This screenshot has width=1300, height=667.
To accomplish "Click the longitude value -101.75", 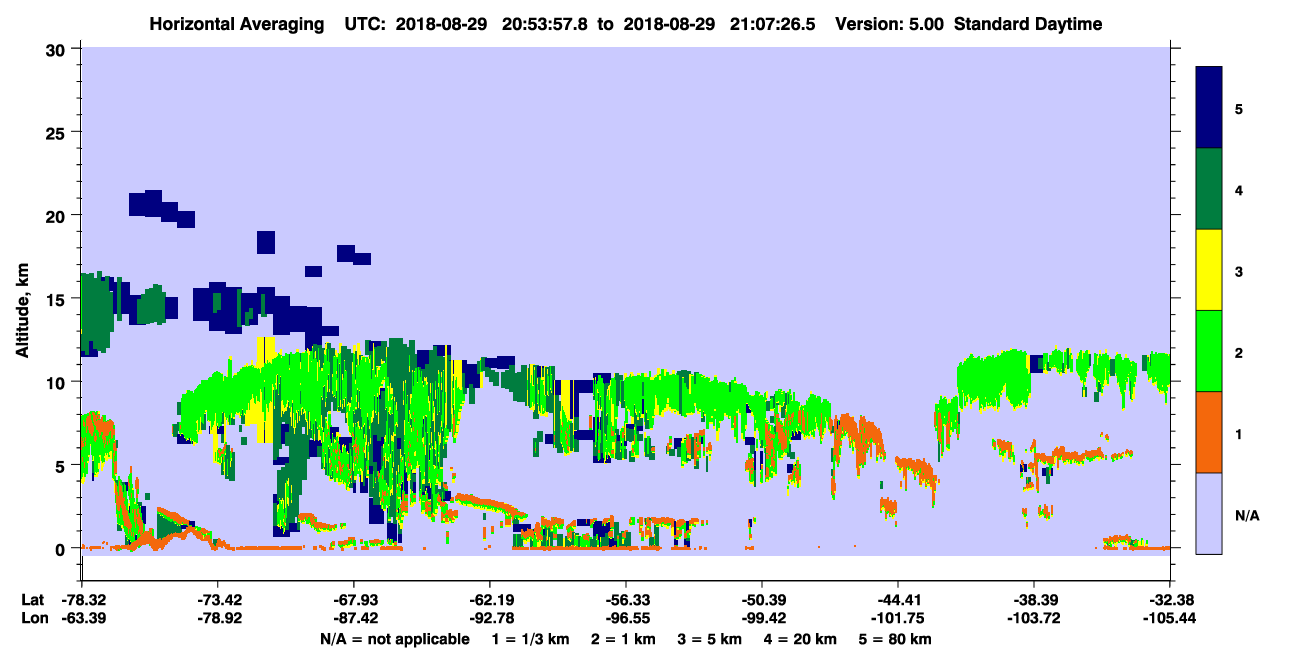I will pos(898,618).
